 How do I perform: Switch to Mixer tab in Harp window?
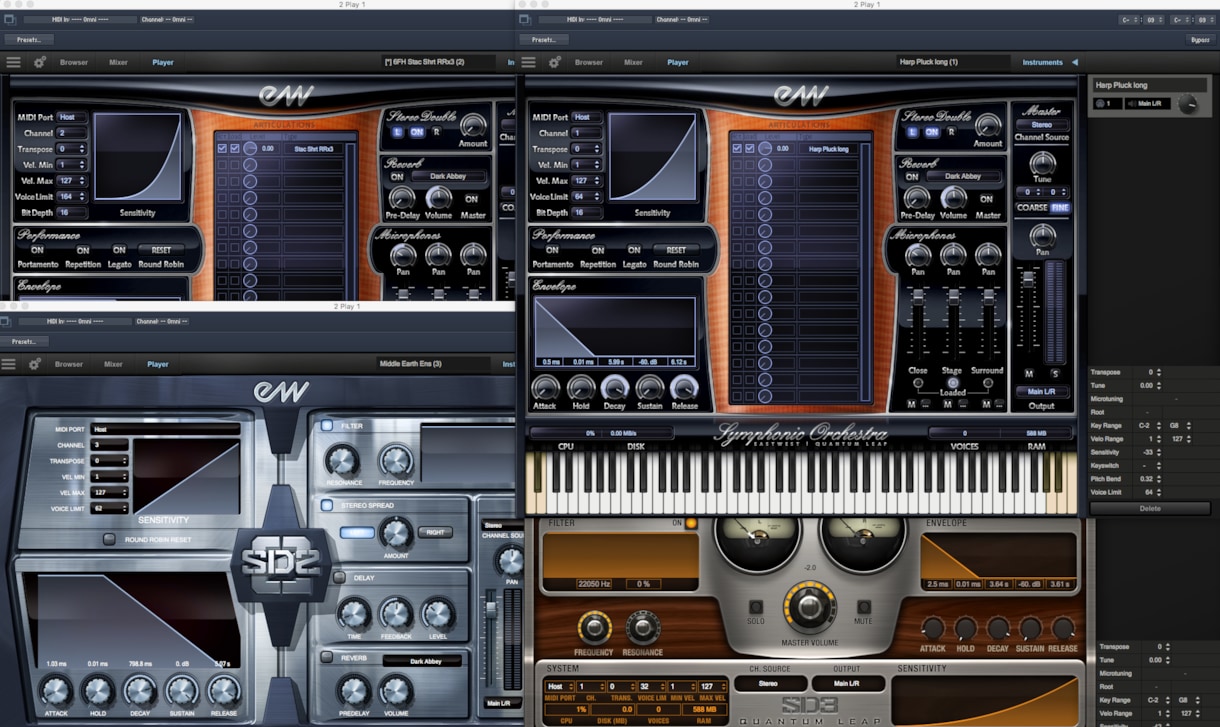pyautogui.click(x=633, y=62)
